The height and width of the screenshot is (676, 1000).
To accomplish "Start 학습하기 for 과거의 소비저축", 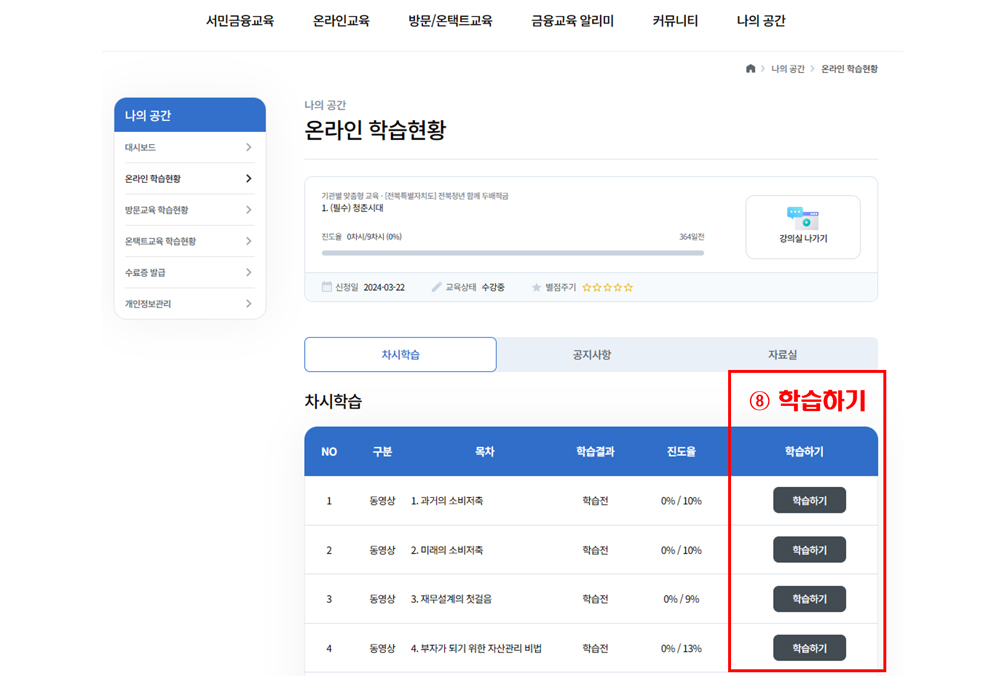I will [809, 501].
